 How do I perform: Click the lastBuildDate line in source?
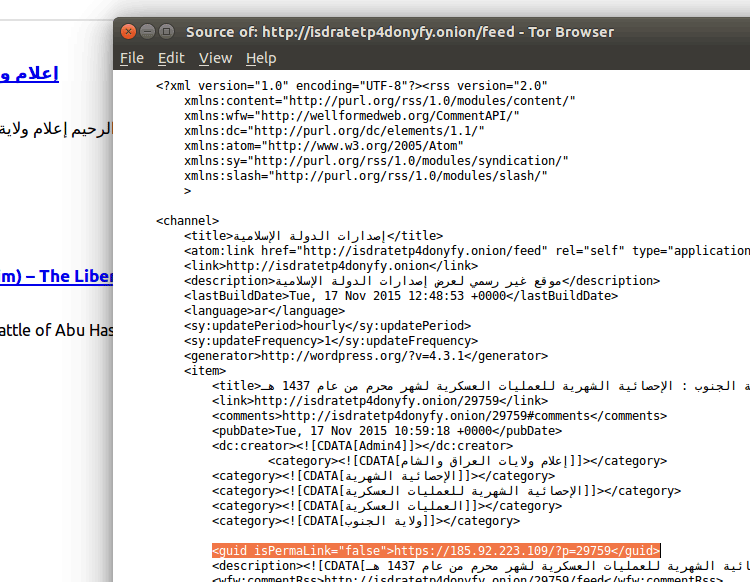click(401, 296)
